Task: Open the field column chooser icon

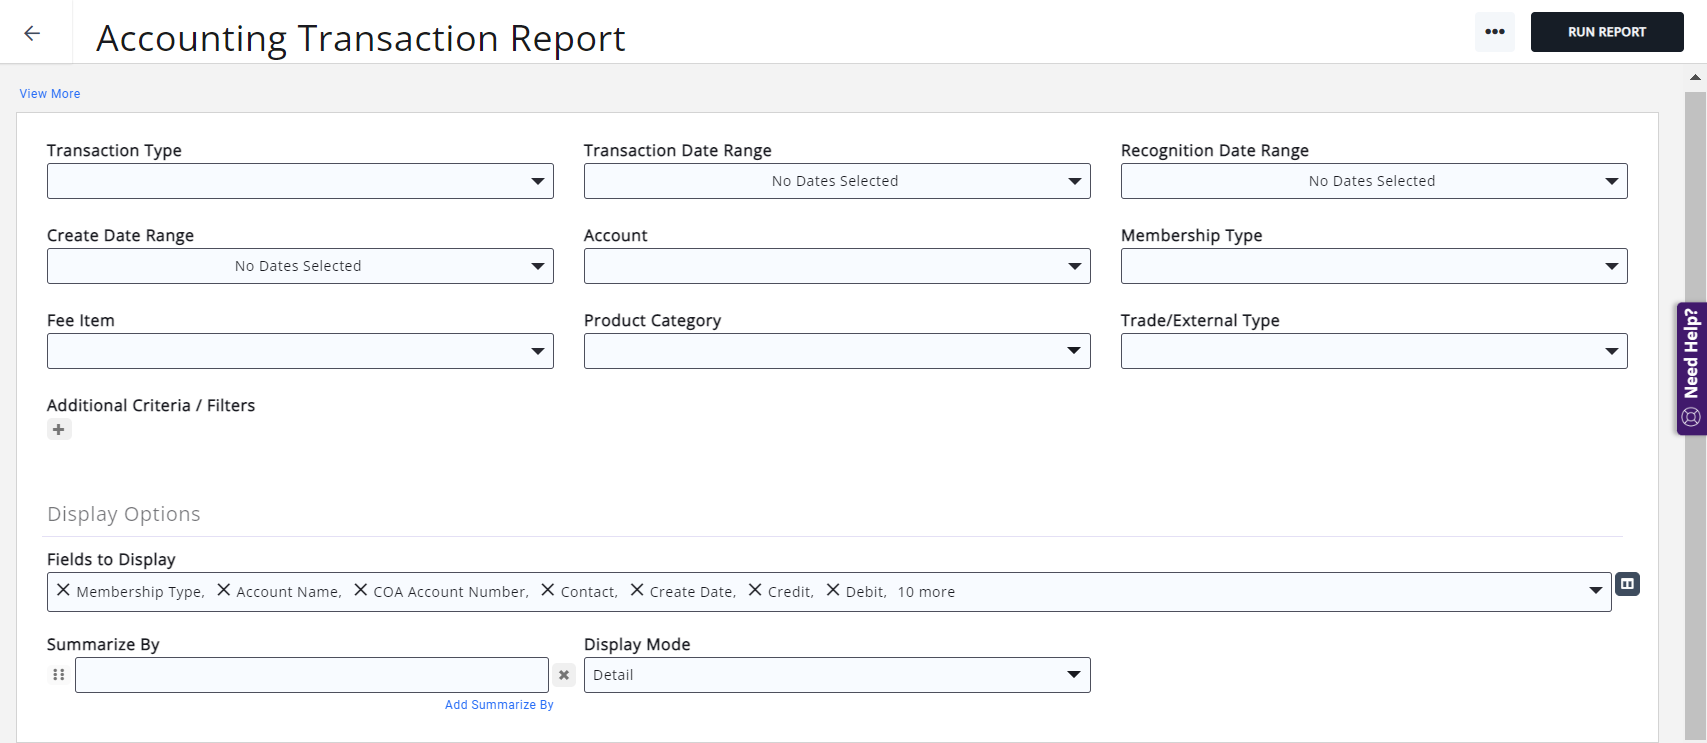Action: [1627, 584]
